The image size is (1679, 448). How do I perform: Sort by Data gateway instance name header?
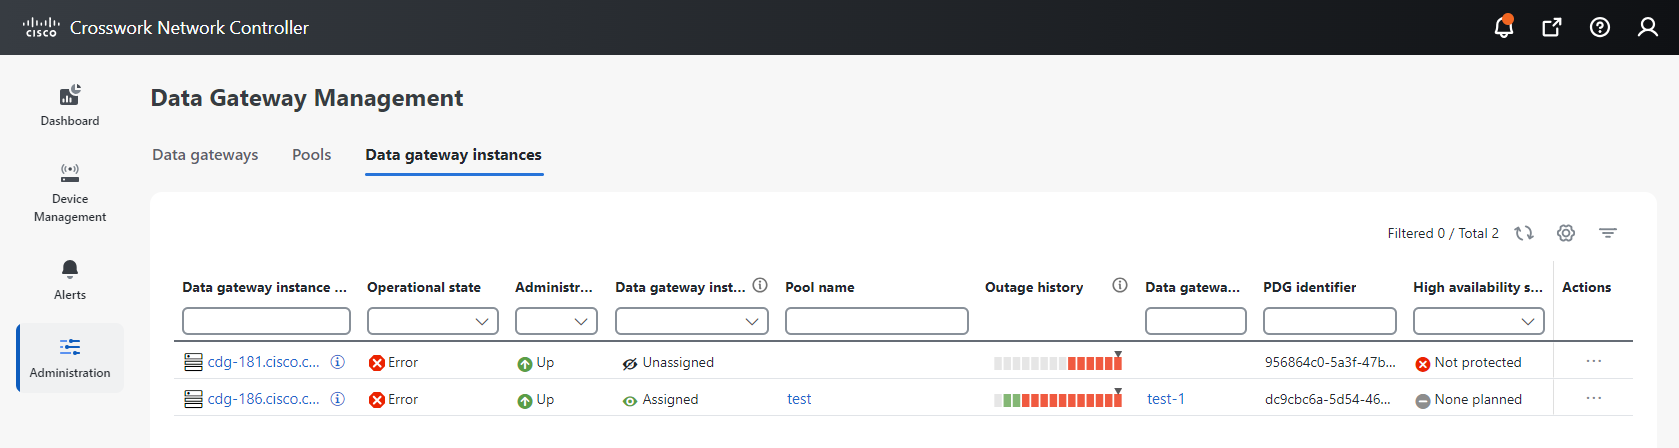pyautogui.click(x=265, y=287)
